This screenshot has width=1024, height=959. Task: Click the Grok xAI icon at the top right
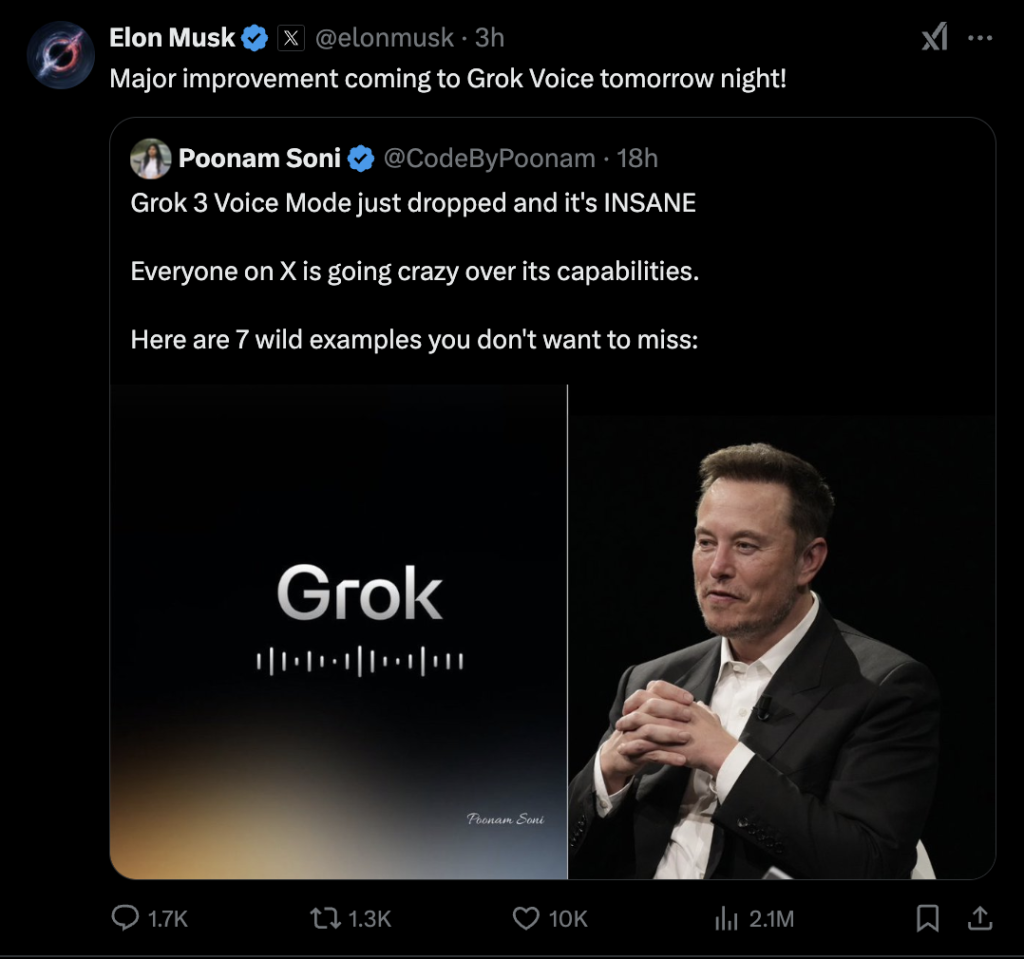click(934, 39)
